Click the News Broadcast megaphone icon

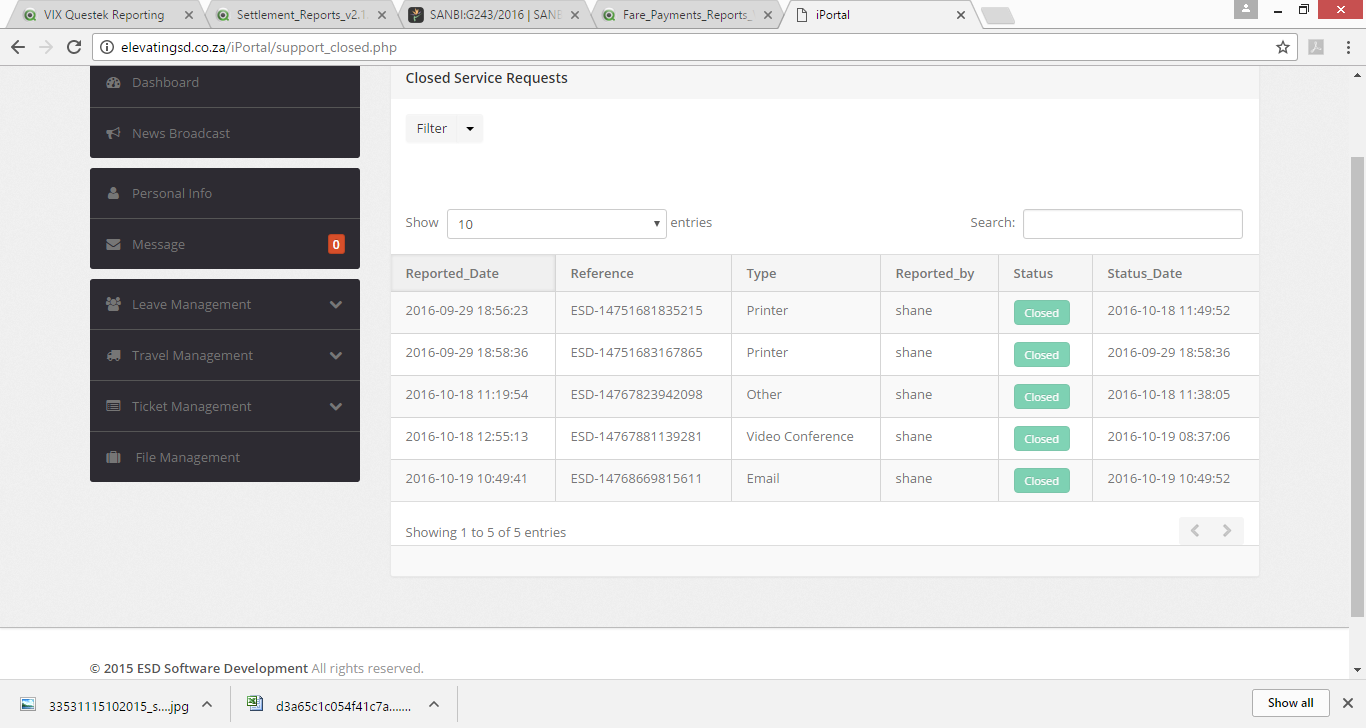(x=113, y=134)
